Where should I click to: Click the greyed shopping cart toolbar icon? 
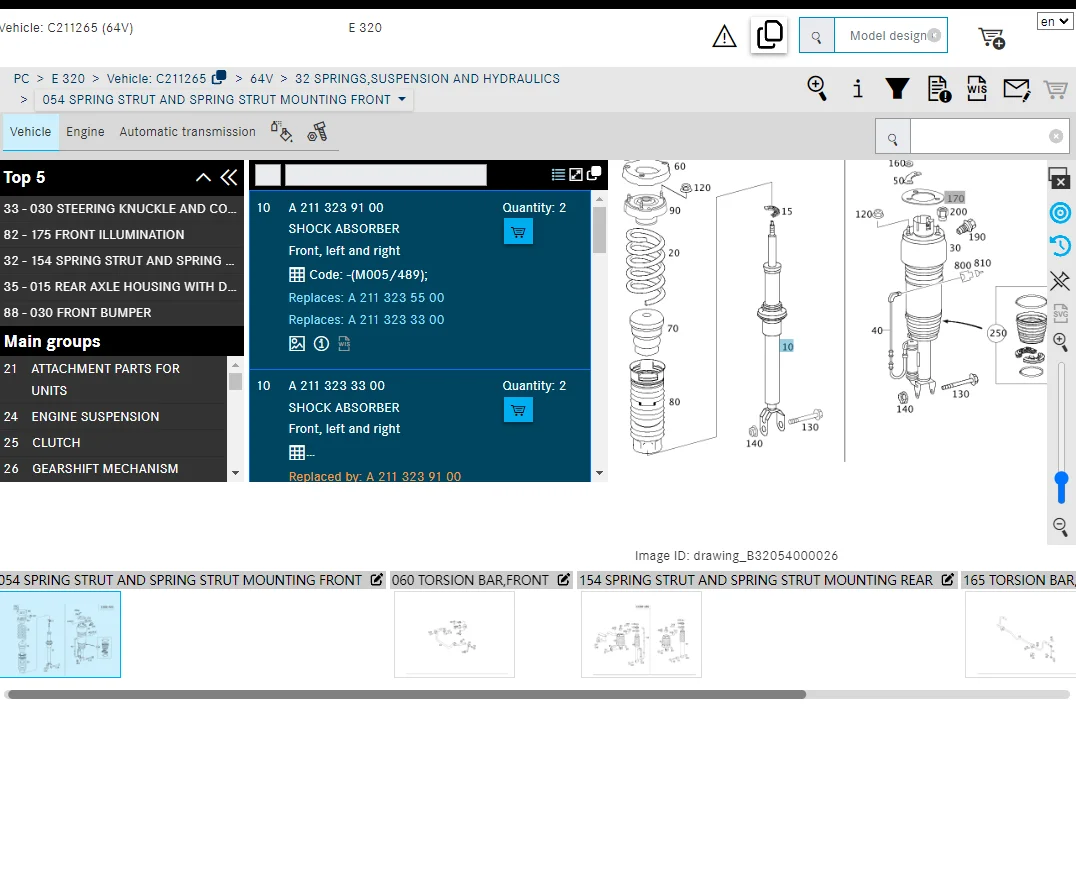pyautogui.click(x=1055, y=89)
